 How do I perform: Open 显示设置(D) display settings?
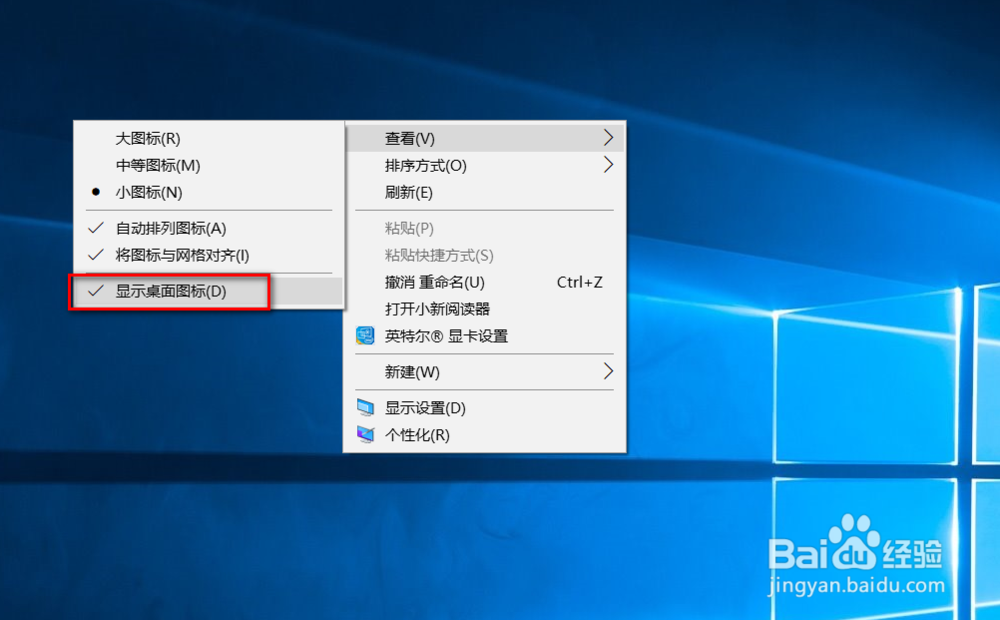pos(484,408)
